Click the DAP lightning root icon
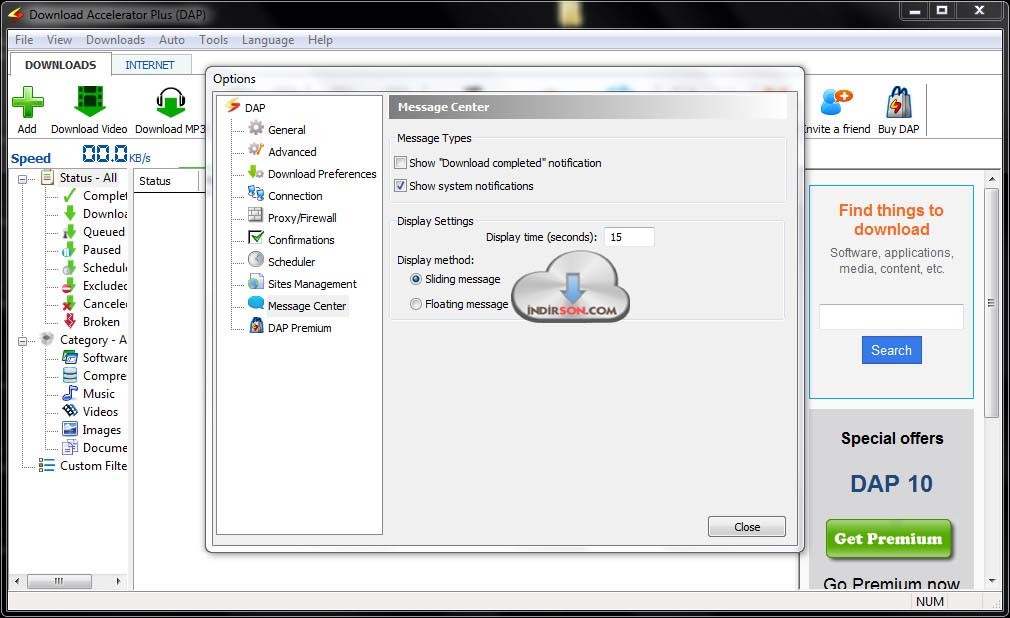 233,106
